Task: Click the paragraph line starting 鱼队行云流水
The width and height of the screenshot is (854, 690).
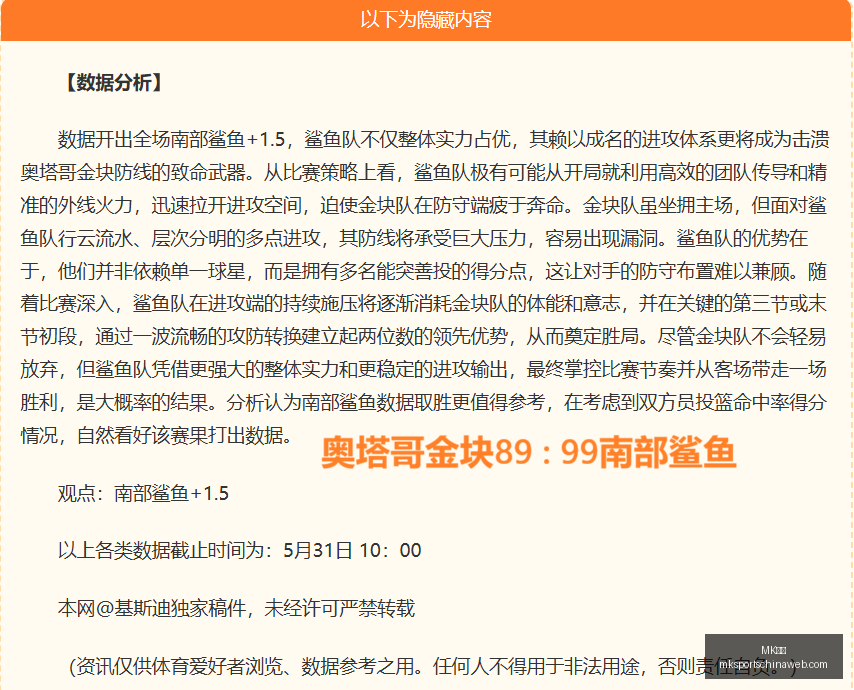Action: (x=414, y=239)
